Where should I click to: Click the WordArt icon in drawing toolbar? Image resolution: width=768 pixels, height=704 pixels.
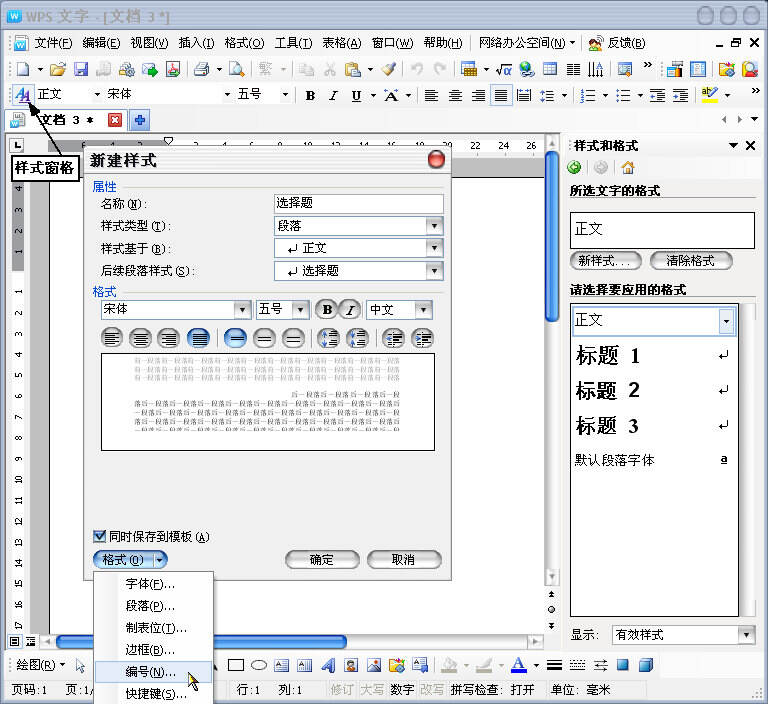click(x=328, y=665)
